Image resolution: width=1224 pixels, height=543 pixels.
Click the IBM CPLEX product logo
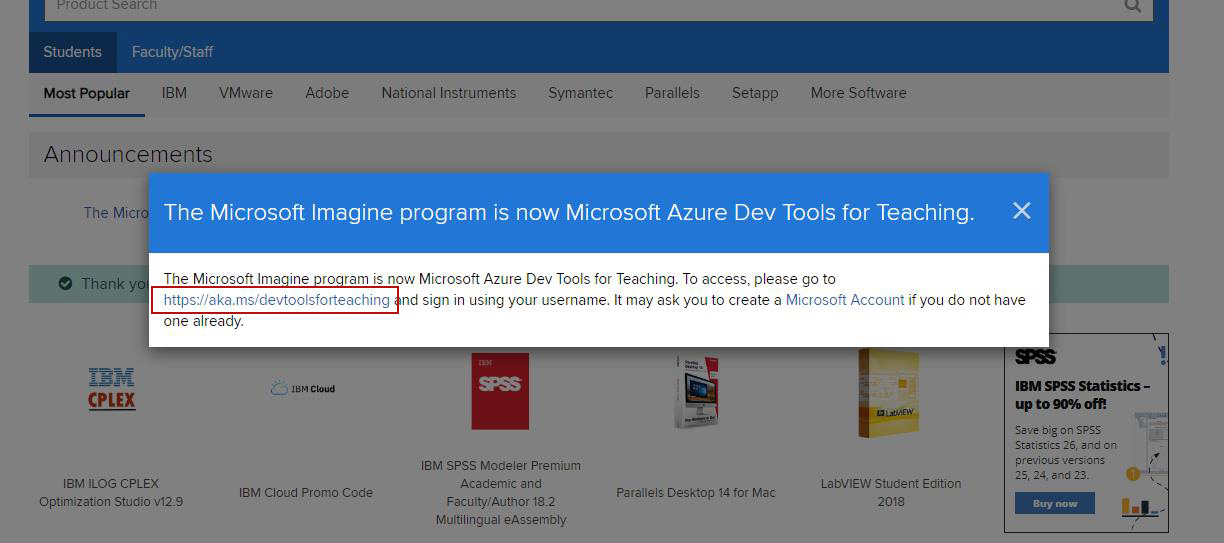[x=111, y=389]
